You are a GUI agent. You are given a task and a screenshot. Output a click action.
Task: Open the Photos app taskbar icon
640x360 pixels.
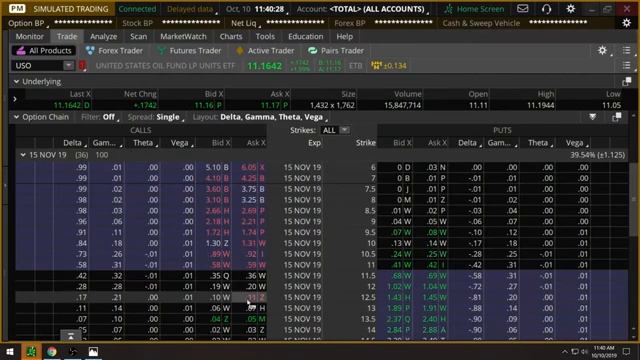click(x=93, y=351)
